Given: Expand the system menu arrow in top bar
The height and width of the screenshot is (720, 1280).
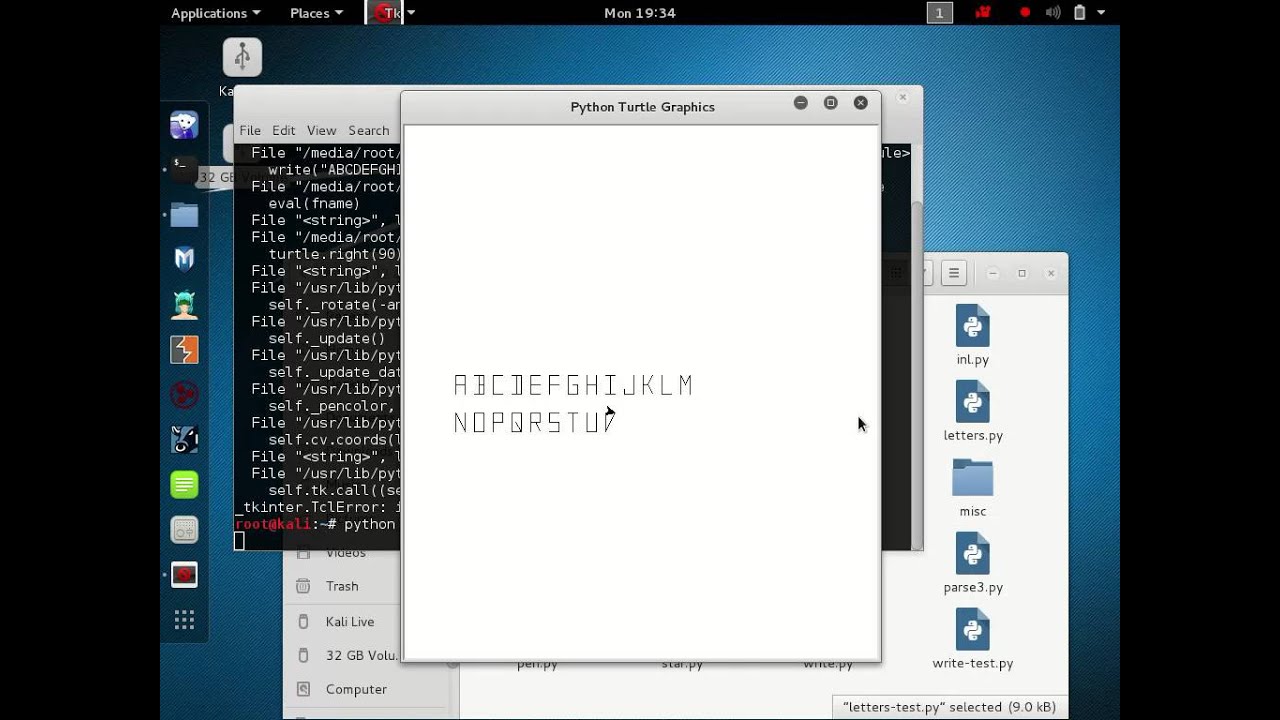Looking at the screenshot, I should (x=1101, y=13).
